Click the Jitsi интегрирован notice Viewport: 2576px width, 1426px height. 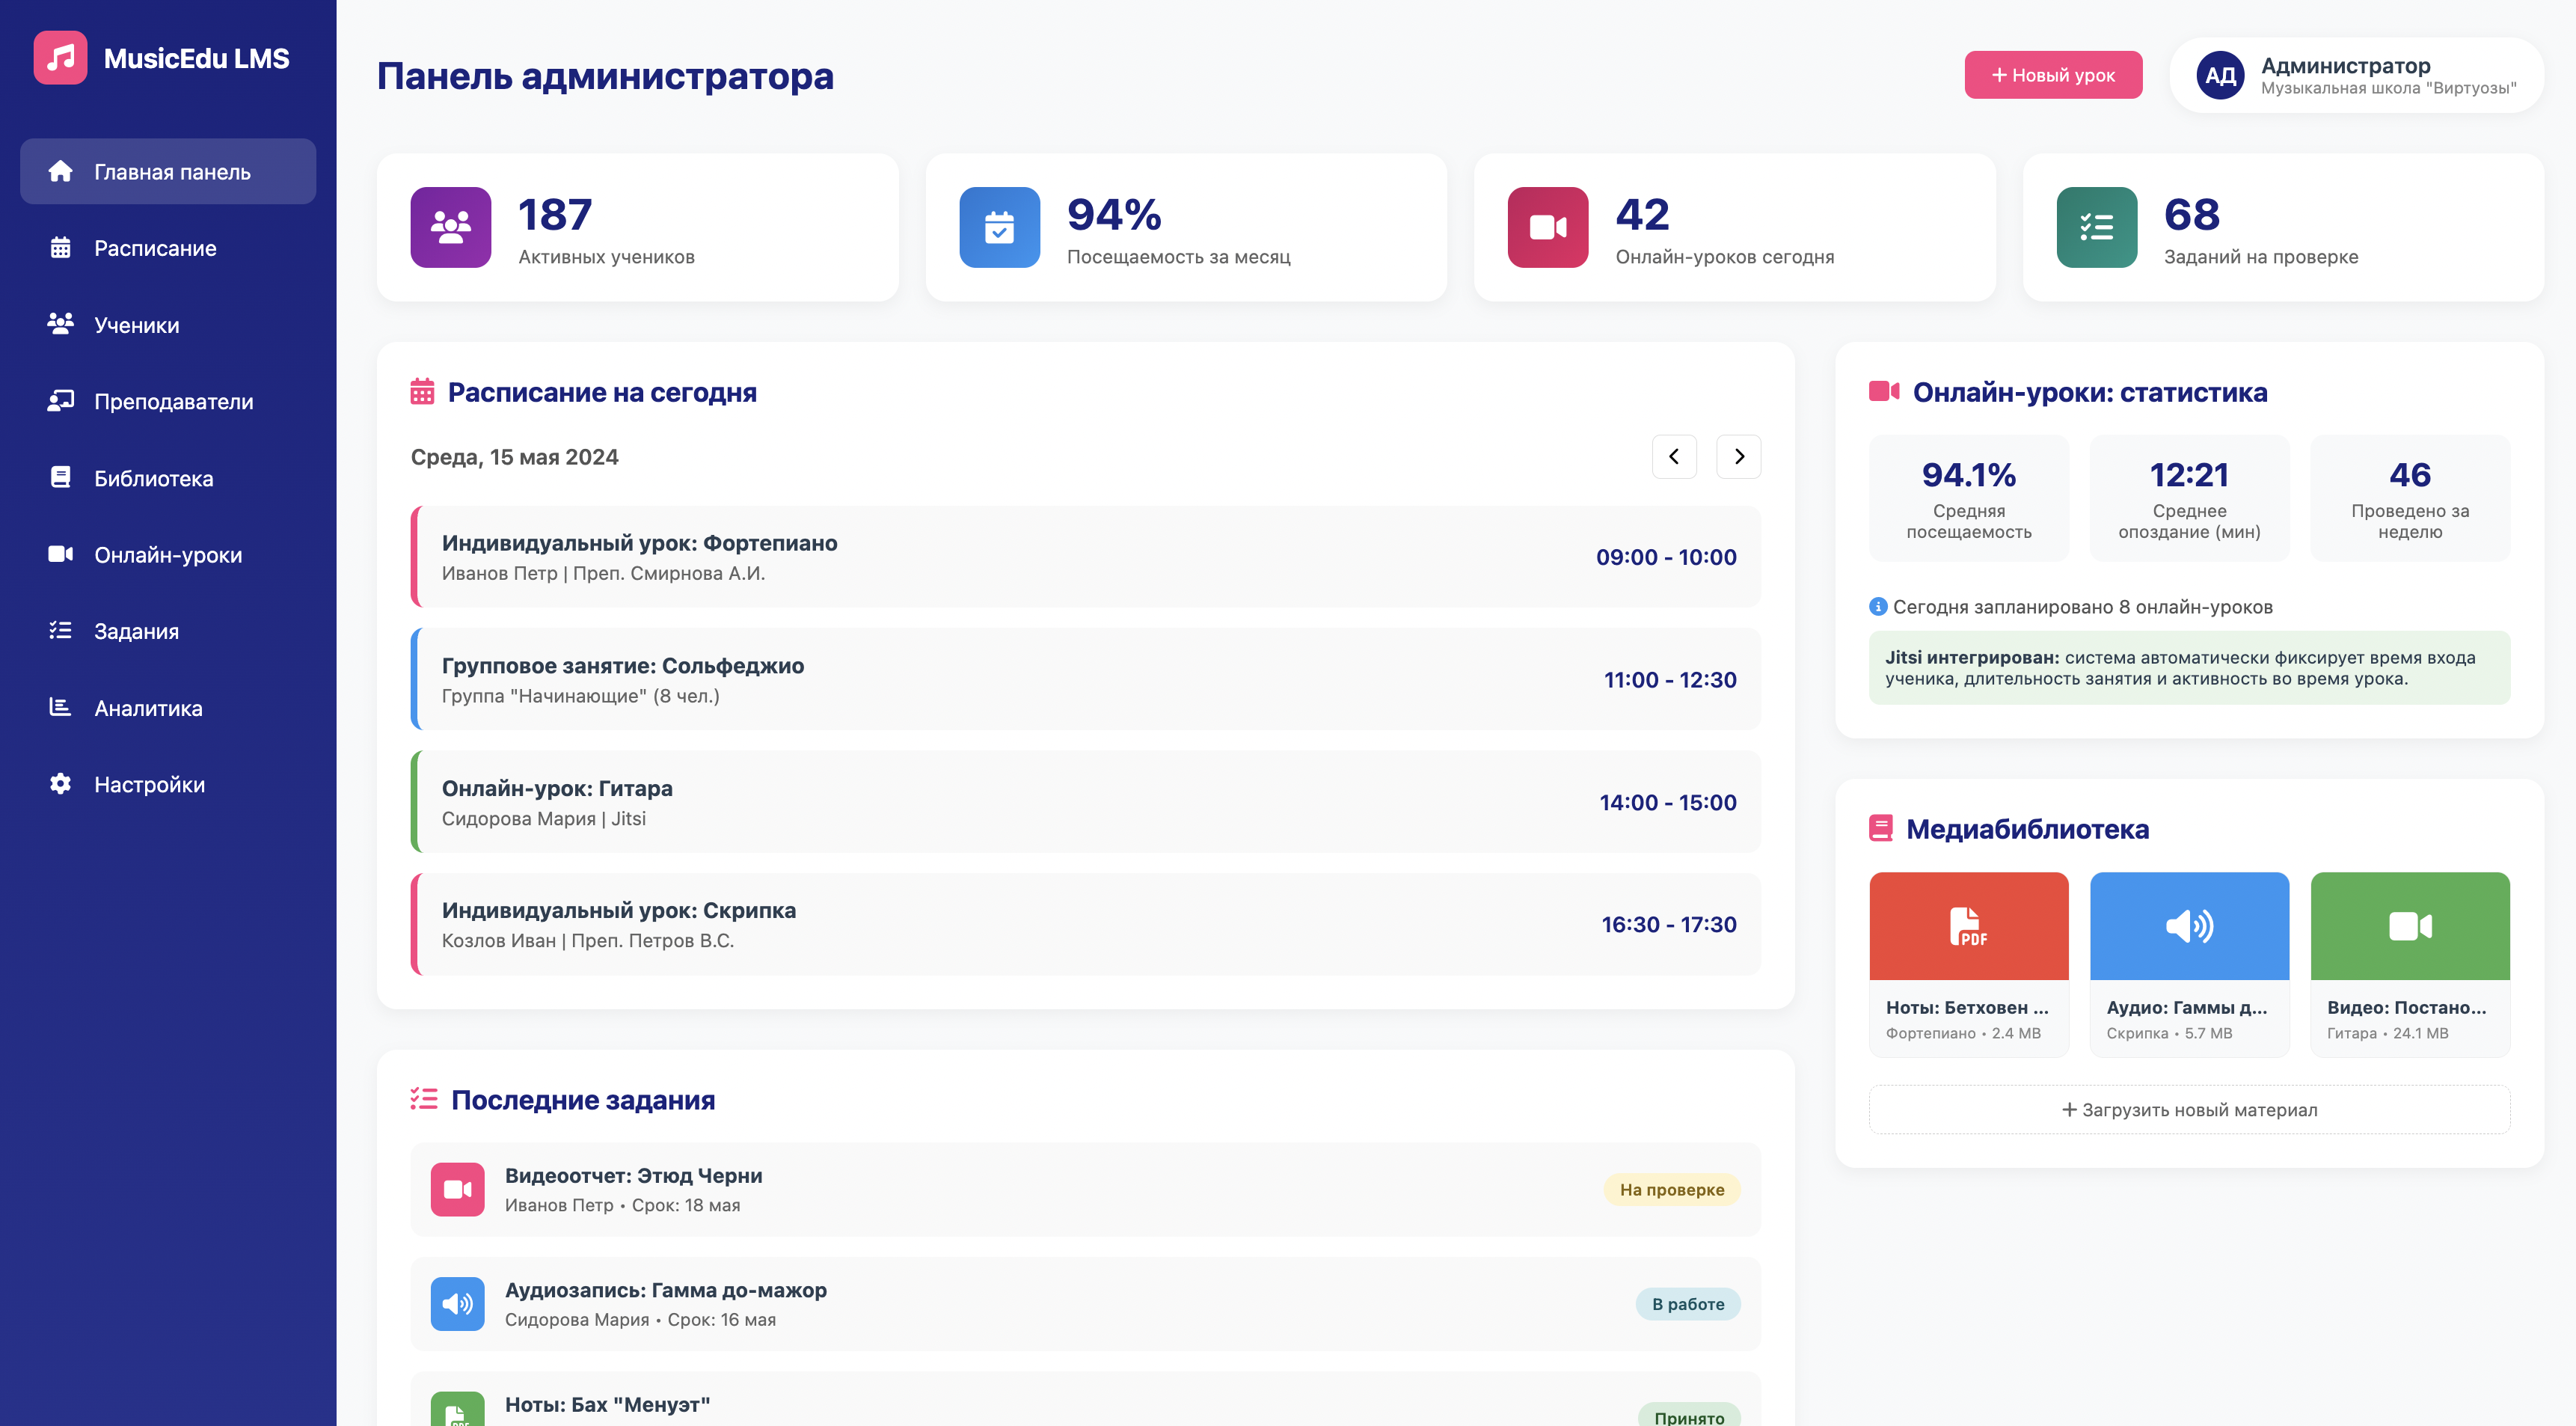(2189, 668)
